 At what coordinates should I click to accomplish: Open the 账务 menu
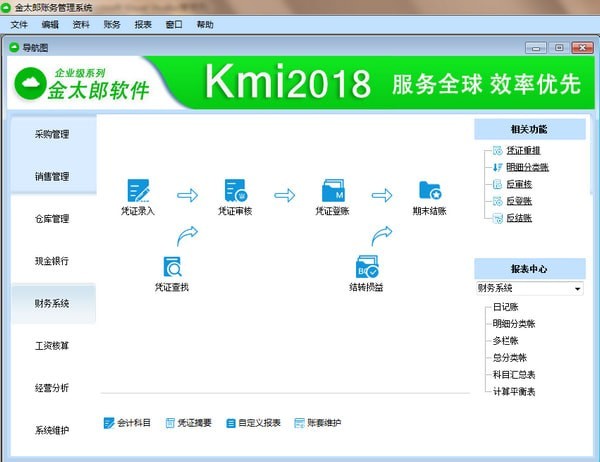(112, 25)
